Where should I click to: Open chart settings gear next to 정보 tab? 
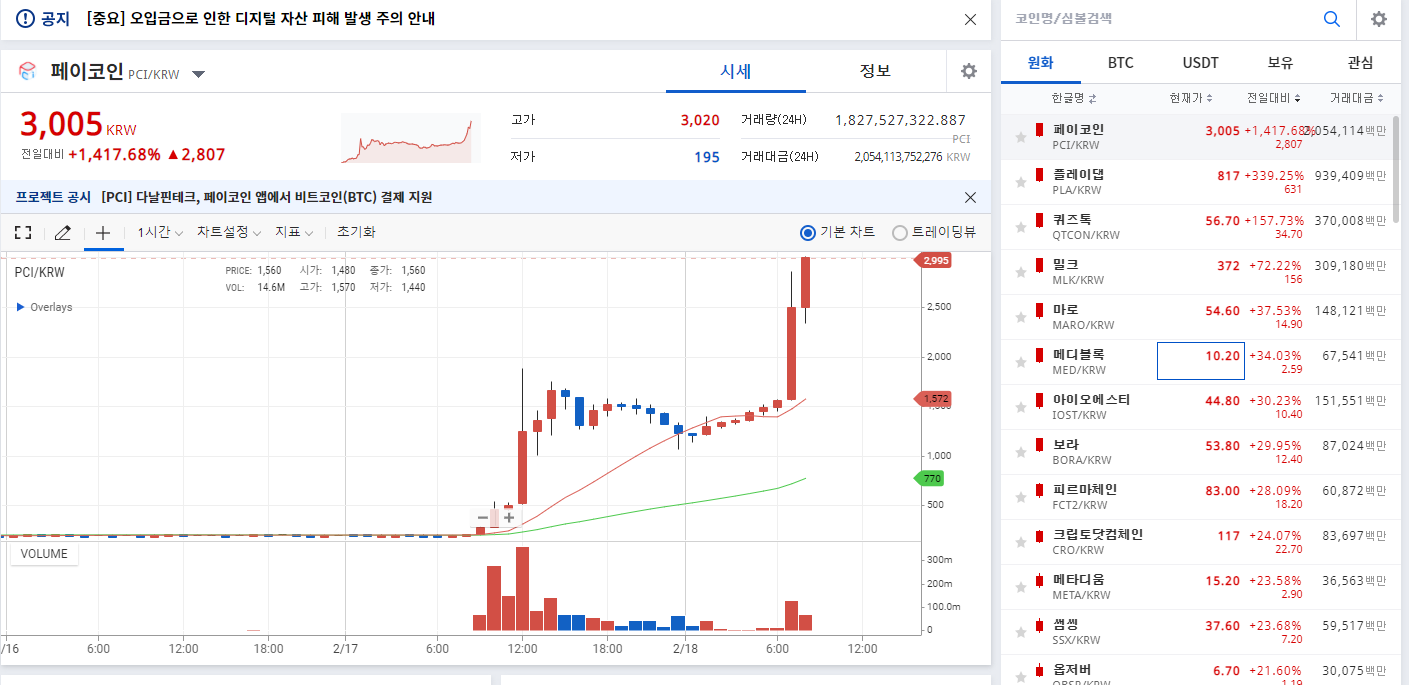968,71
